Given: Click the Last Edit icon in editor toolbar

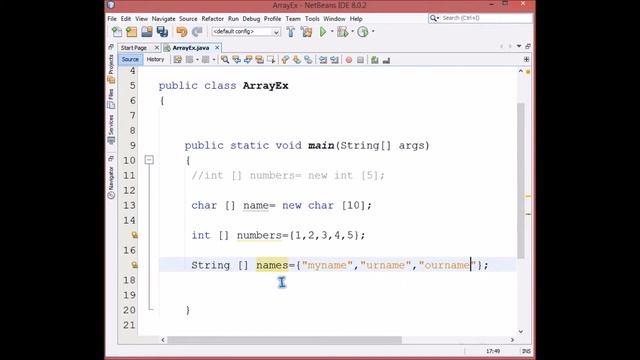Looking at the screenshot, I should point(178,60).
